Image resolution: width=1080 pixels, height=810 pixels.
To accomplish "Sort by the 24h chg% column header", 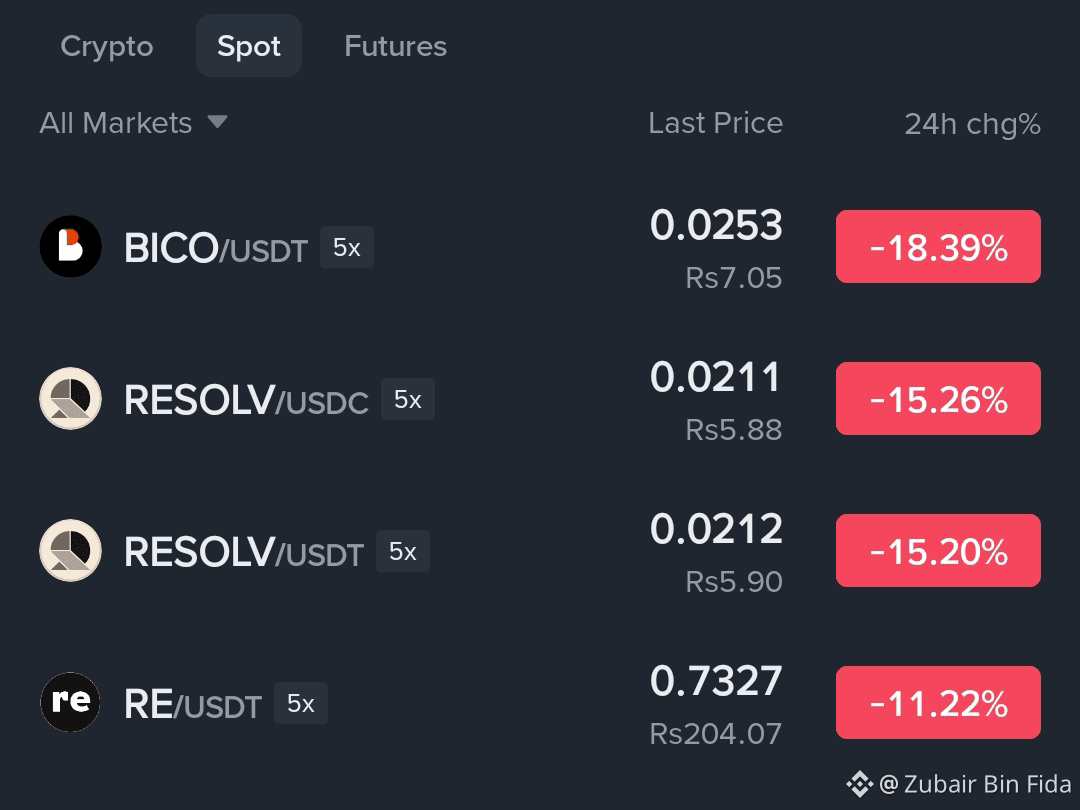I will pos(973,124).
